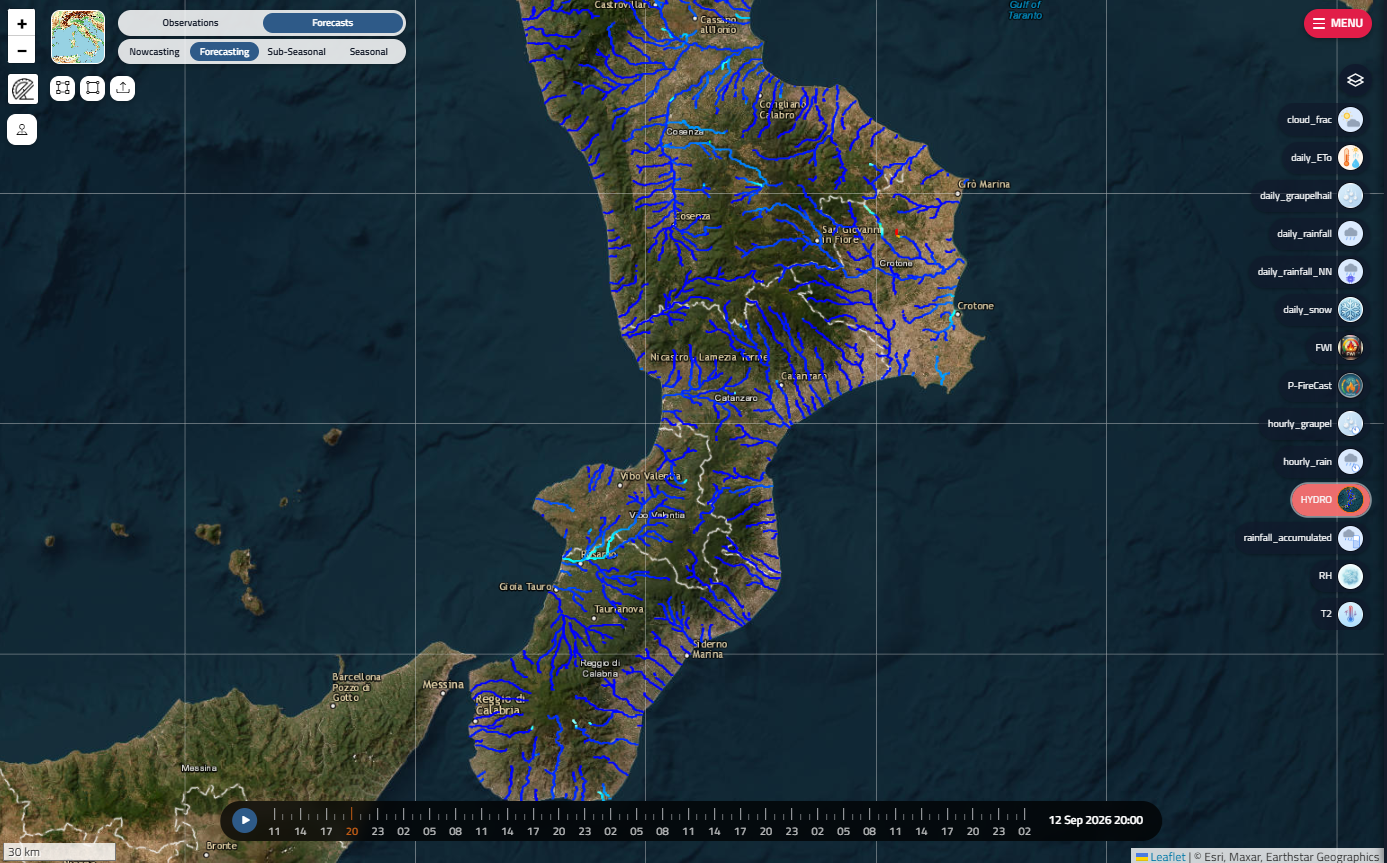Select the rectangle selection tool

pyautogui.click(x=93, y=88)
